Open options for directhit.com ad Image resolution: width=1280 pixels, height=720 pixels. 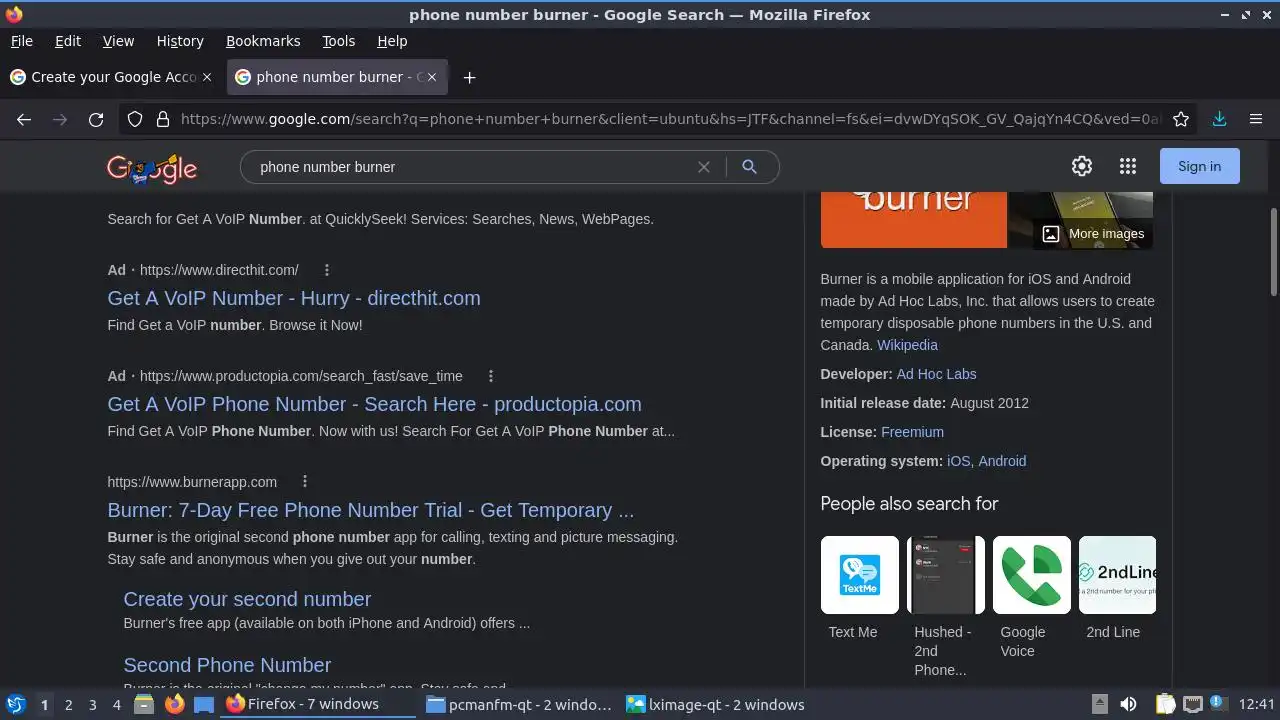click(x=326, y=270)
